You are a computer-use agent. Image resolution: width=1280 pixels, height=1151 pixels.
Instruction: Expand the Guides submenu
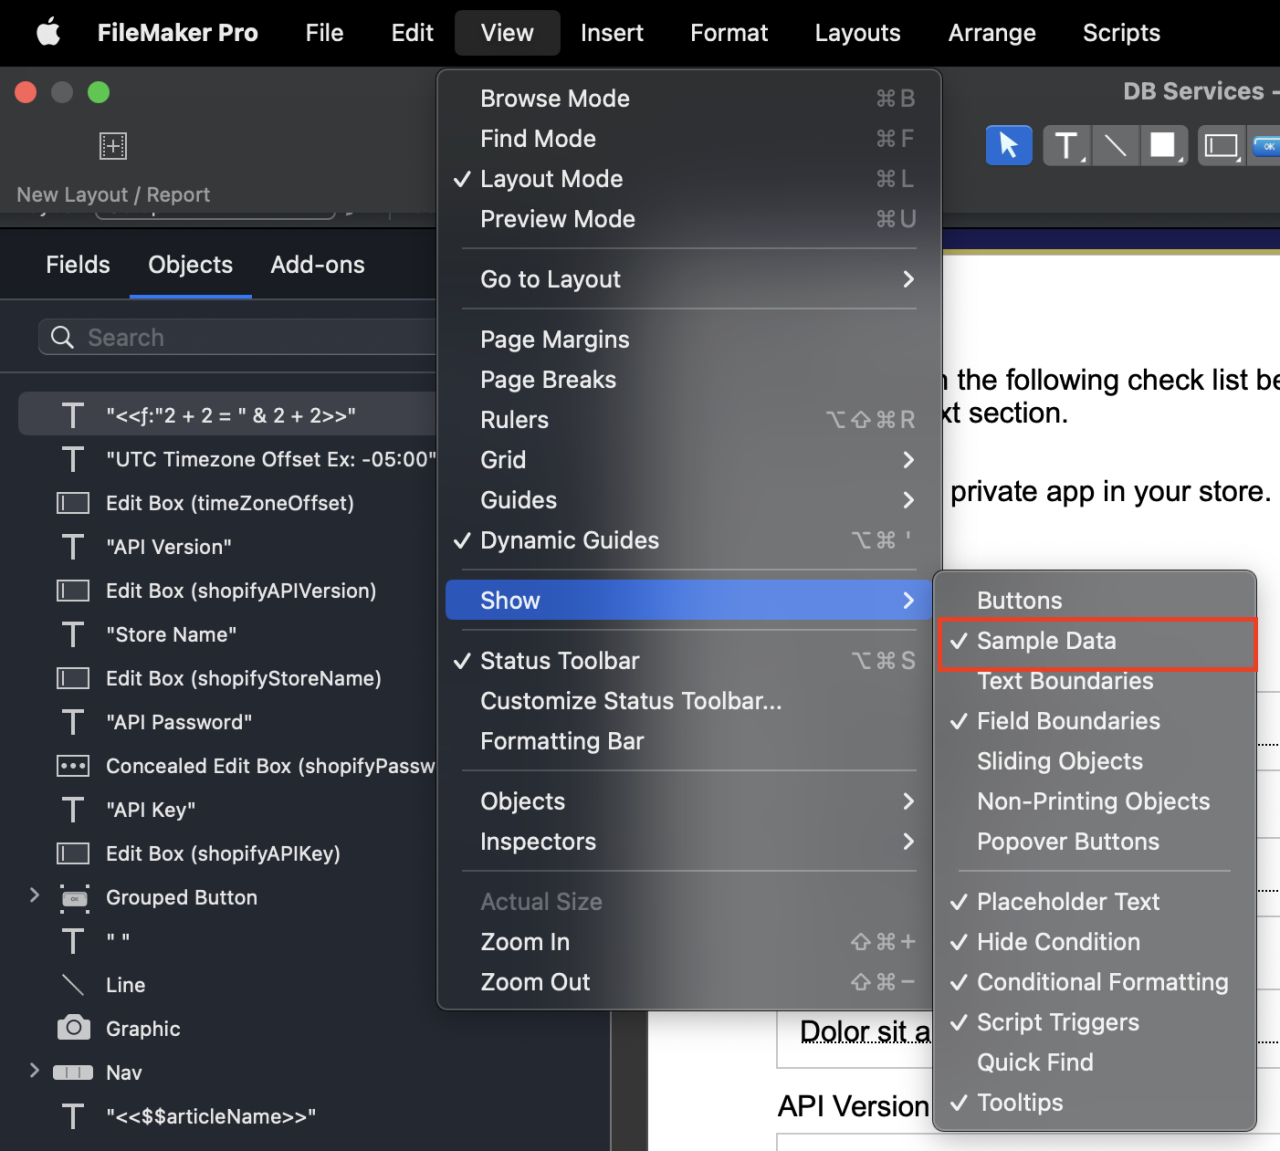pyautogui.click(x=689, y=500)
